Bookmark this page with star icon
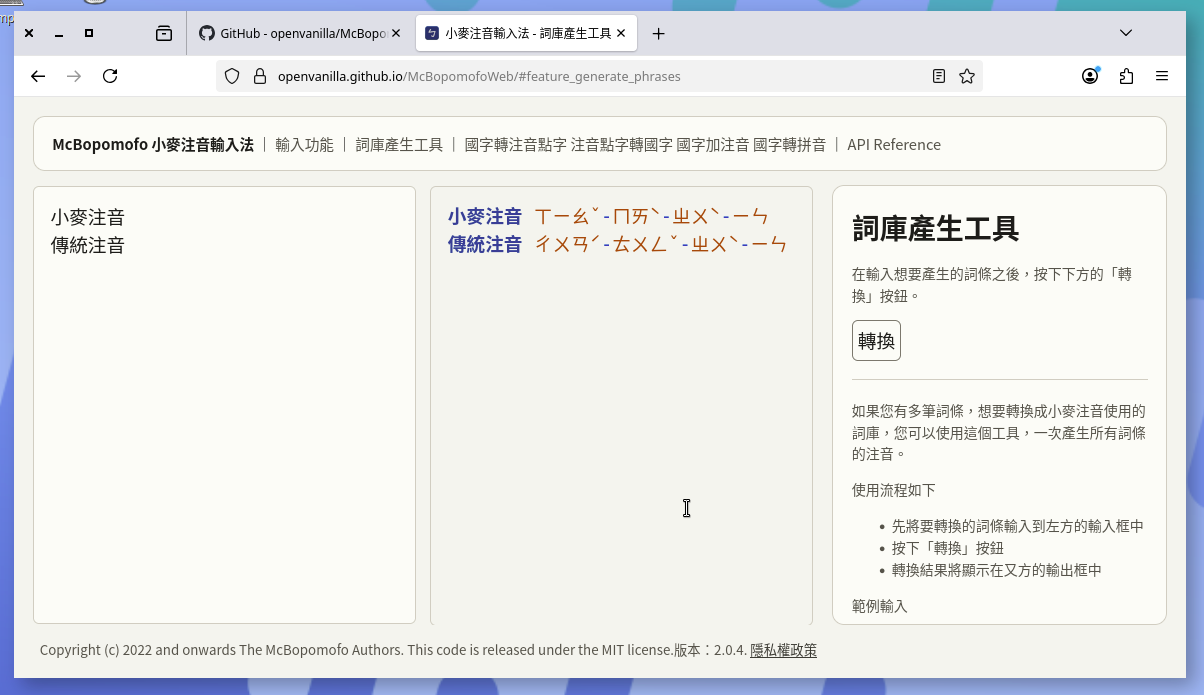Screen dimensions: 1204x695 [967, 76]
